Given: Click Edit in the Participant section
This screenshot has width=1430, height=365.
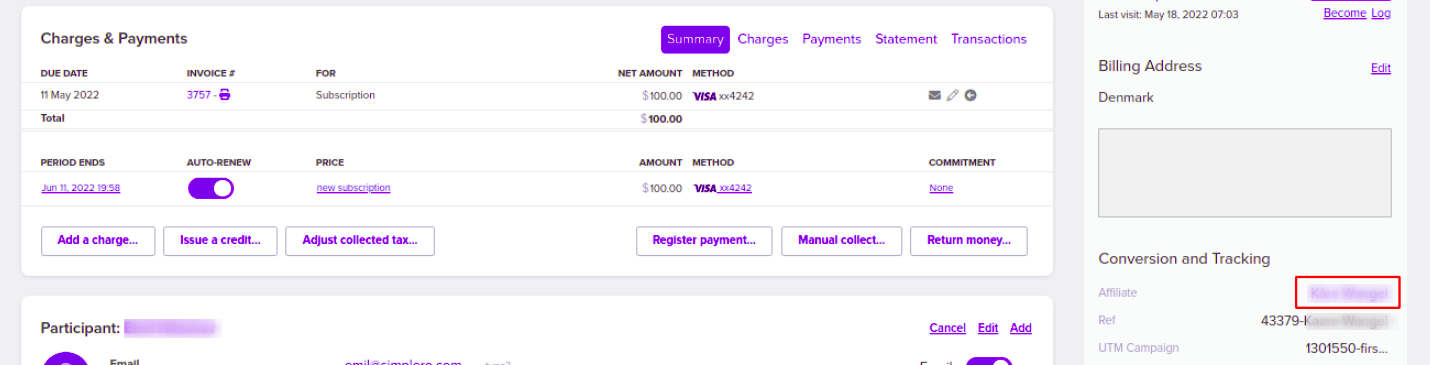Looking at the screenshot, I should pyautogui.click(x=988, y=328).
